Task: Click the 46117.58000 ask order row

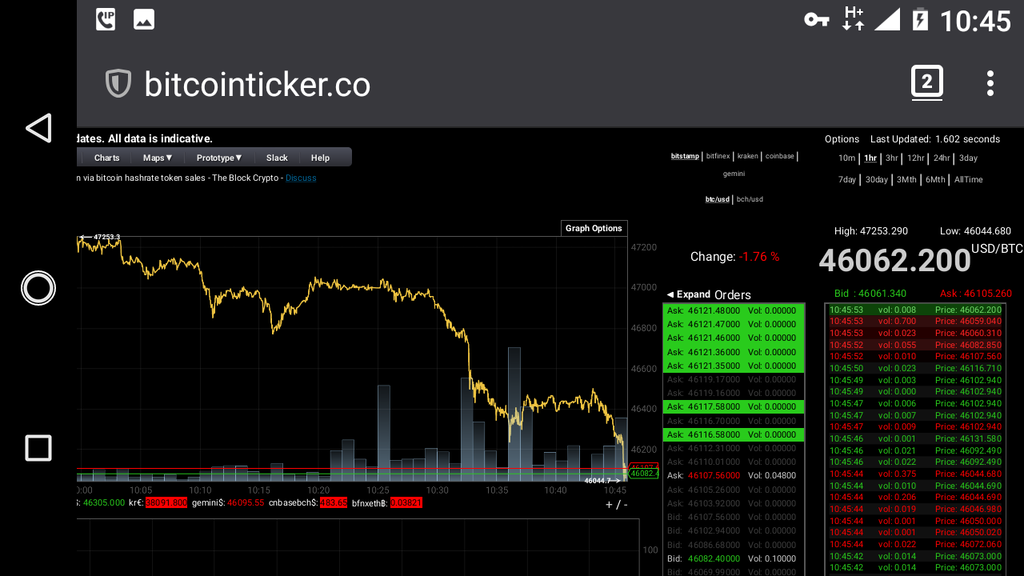Action: [x=733, y=407]
